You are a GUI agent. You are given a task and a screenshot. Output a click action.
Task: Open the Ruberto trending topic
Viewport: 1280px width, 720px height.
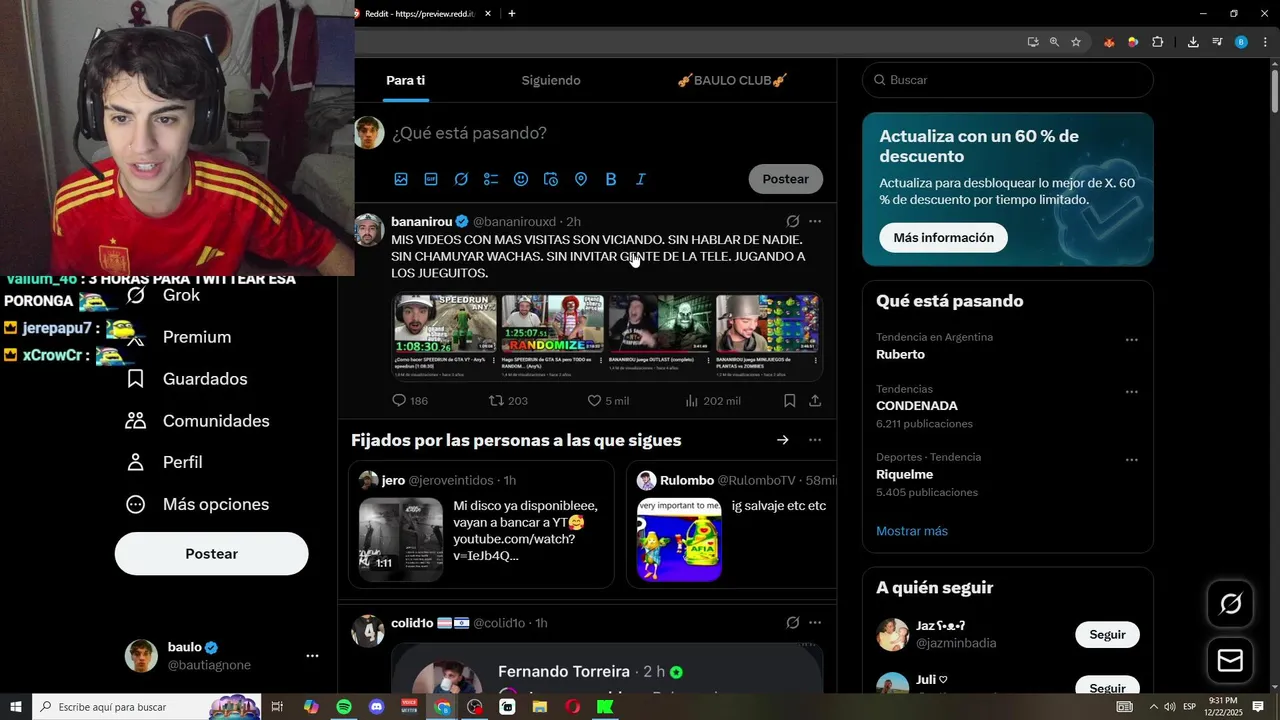900,354
